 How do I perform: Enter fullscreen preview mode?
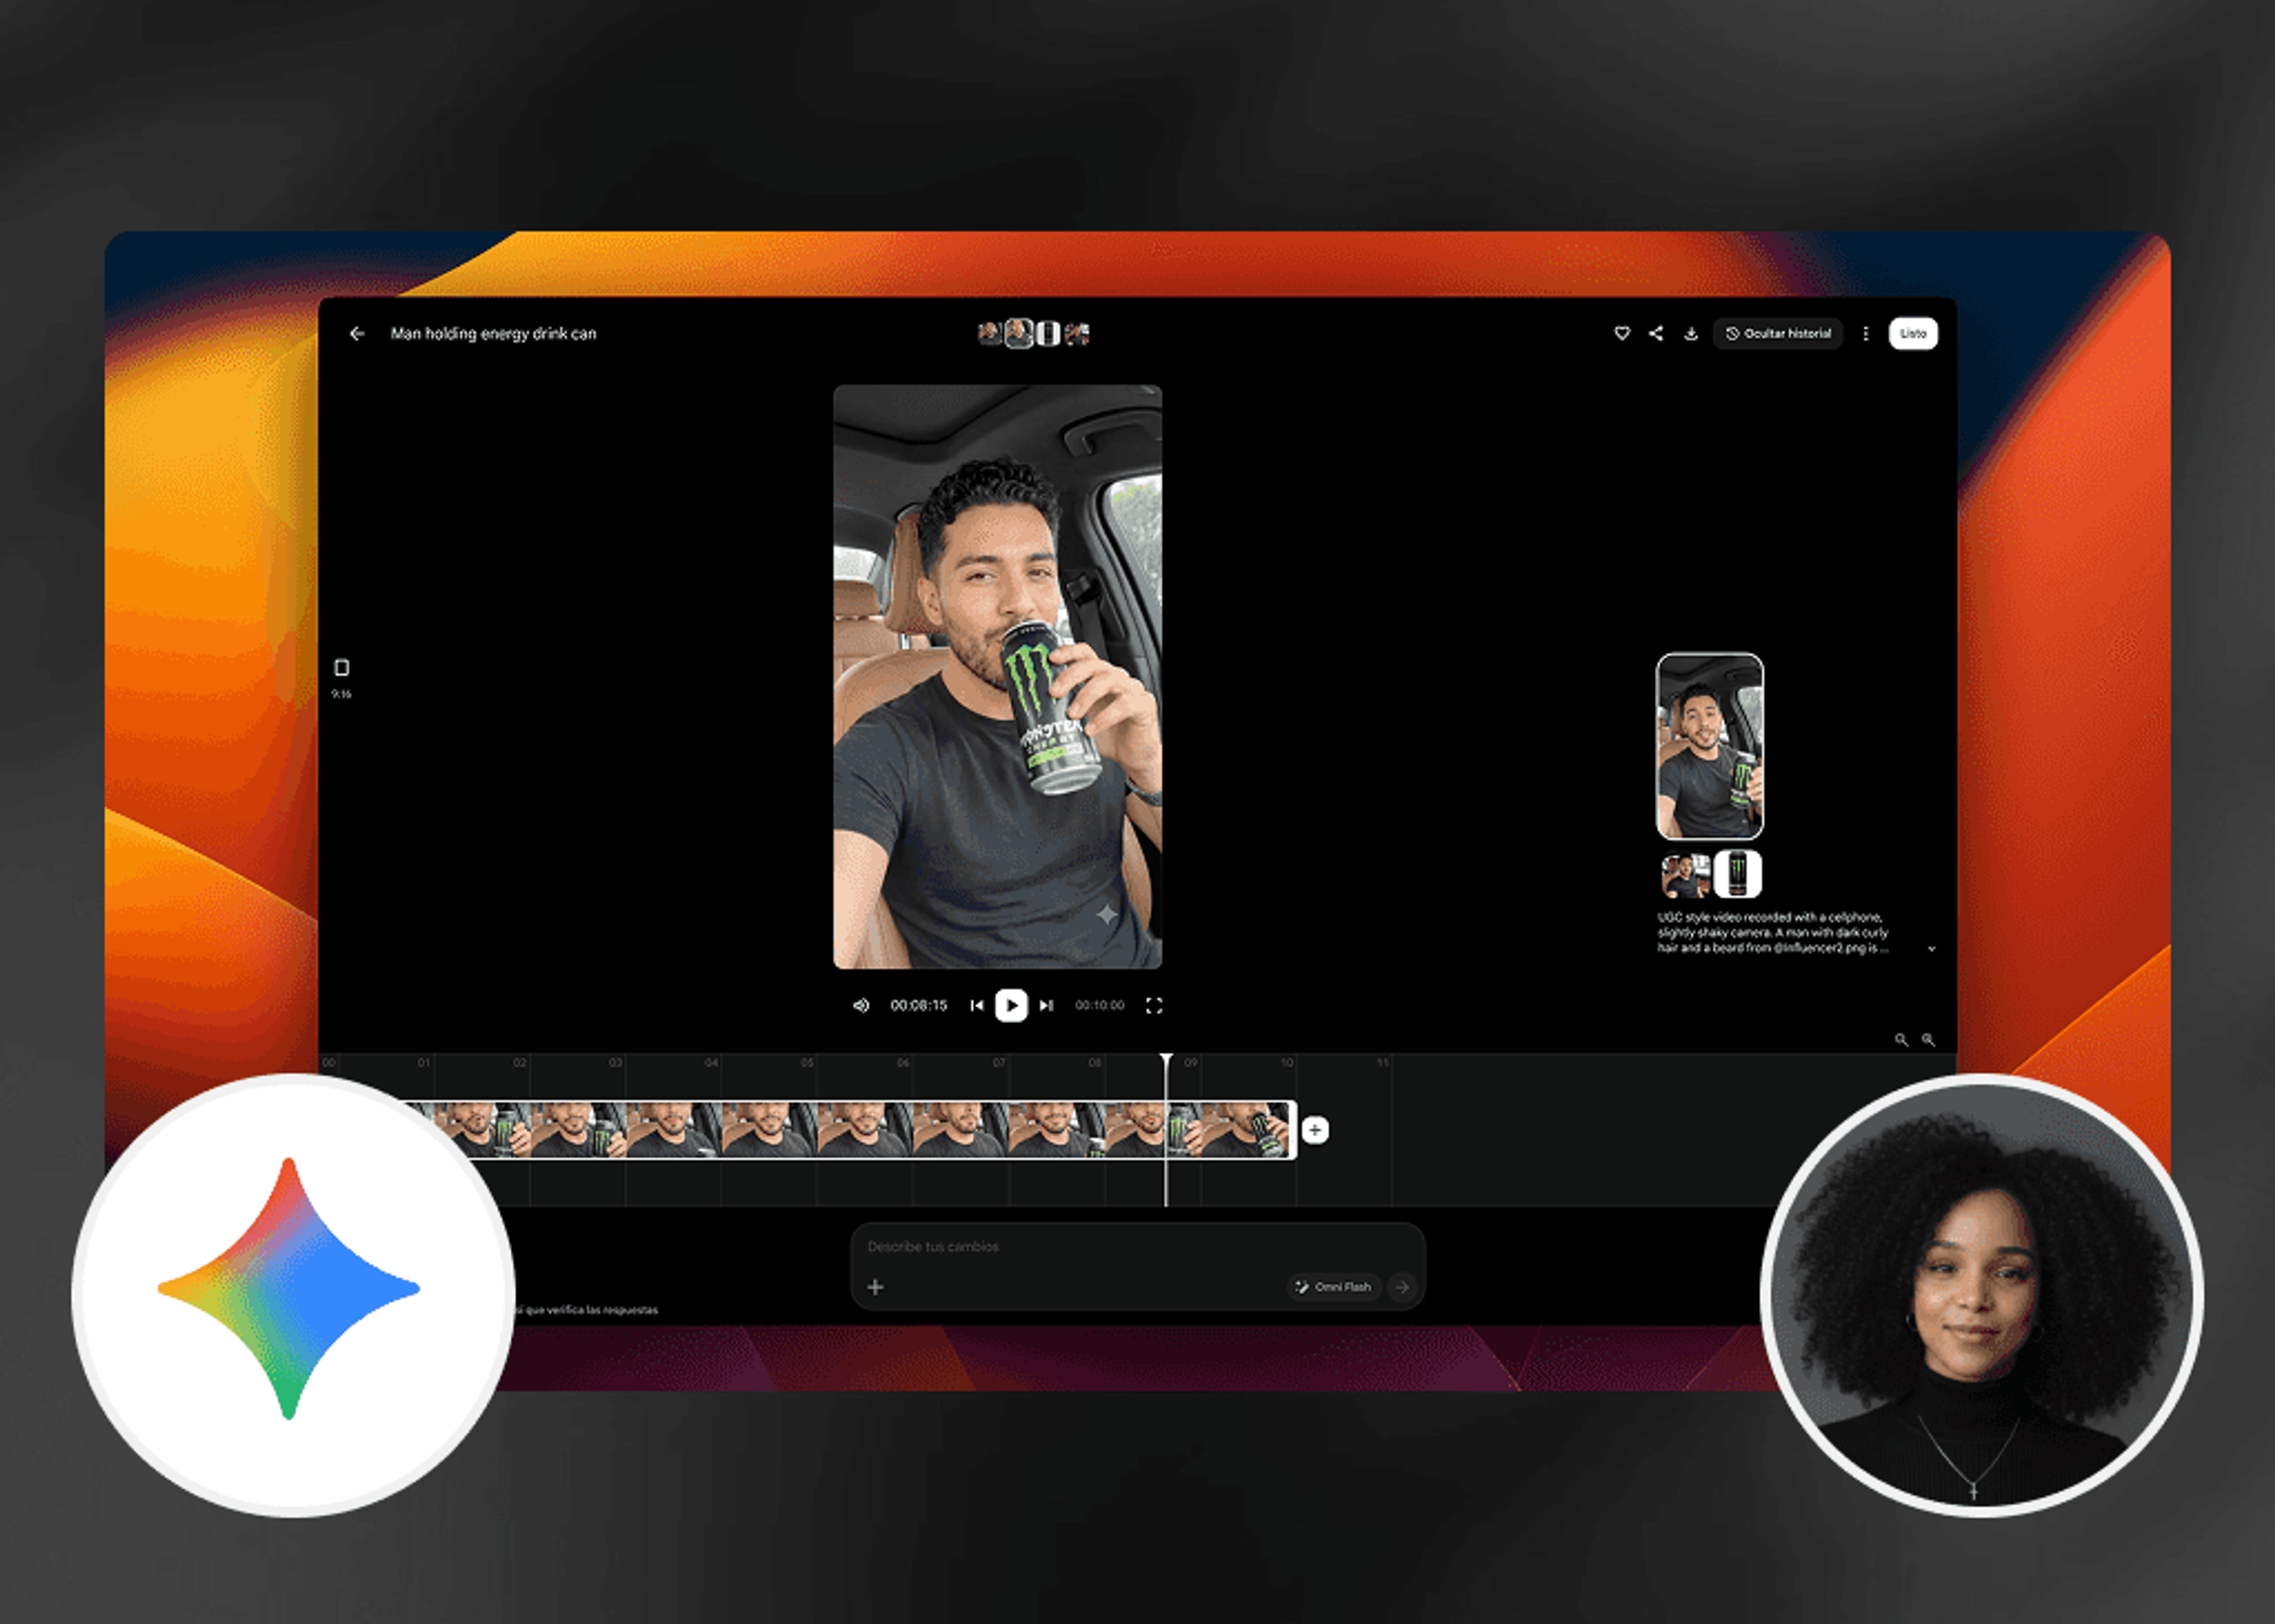click(x=1154, y=1005)
